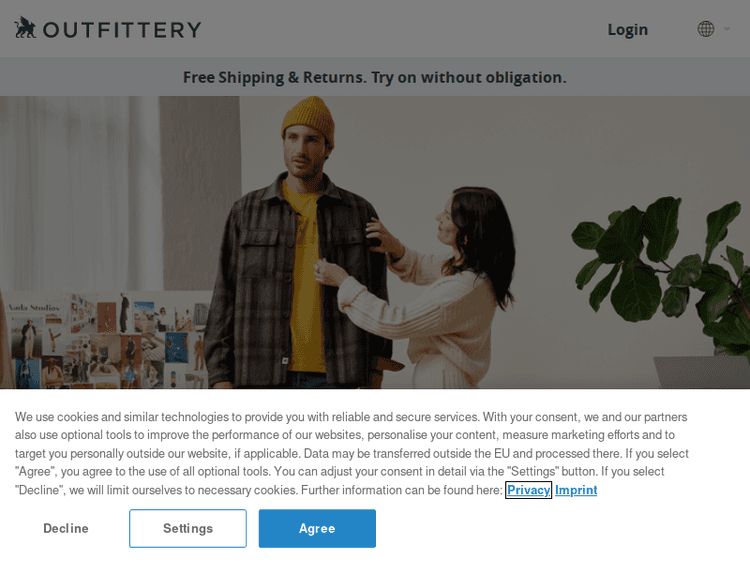Open cookie Settings
750x563 pixels.
[188, 528]
